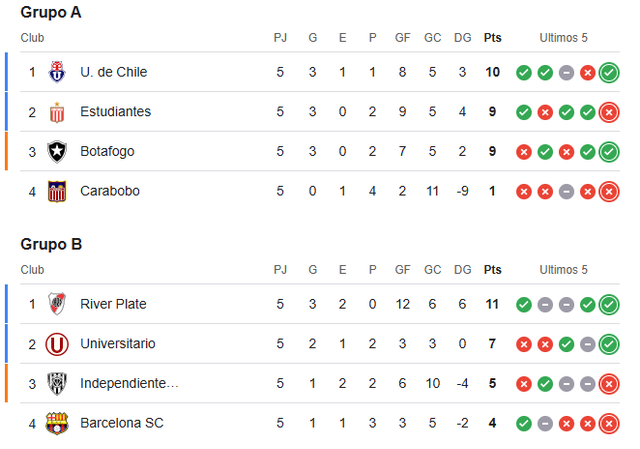Select Carabobo's gray draw indicator
The width and height of the screenshot is (640, 449).
[x=566, y=191]
